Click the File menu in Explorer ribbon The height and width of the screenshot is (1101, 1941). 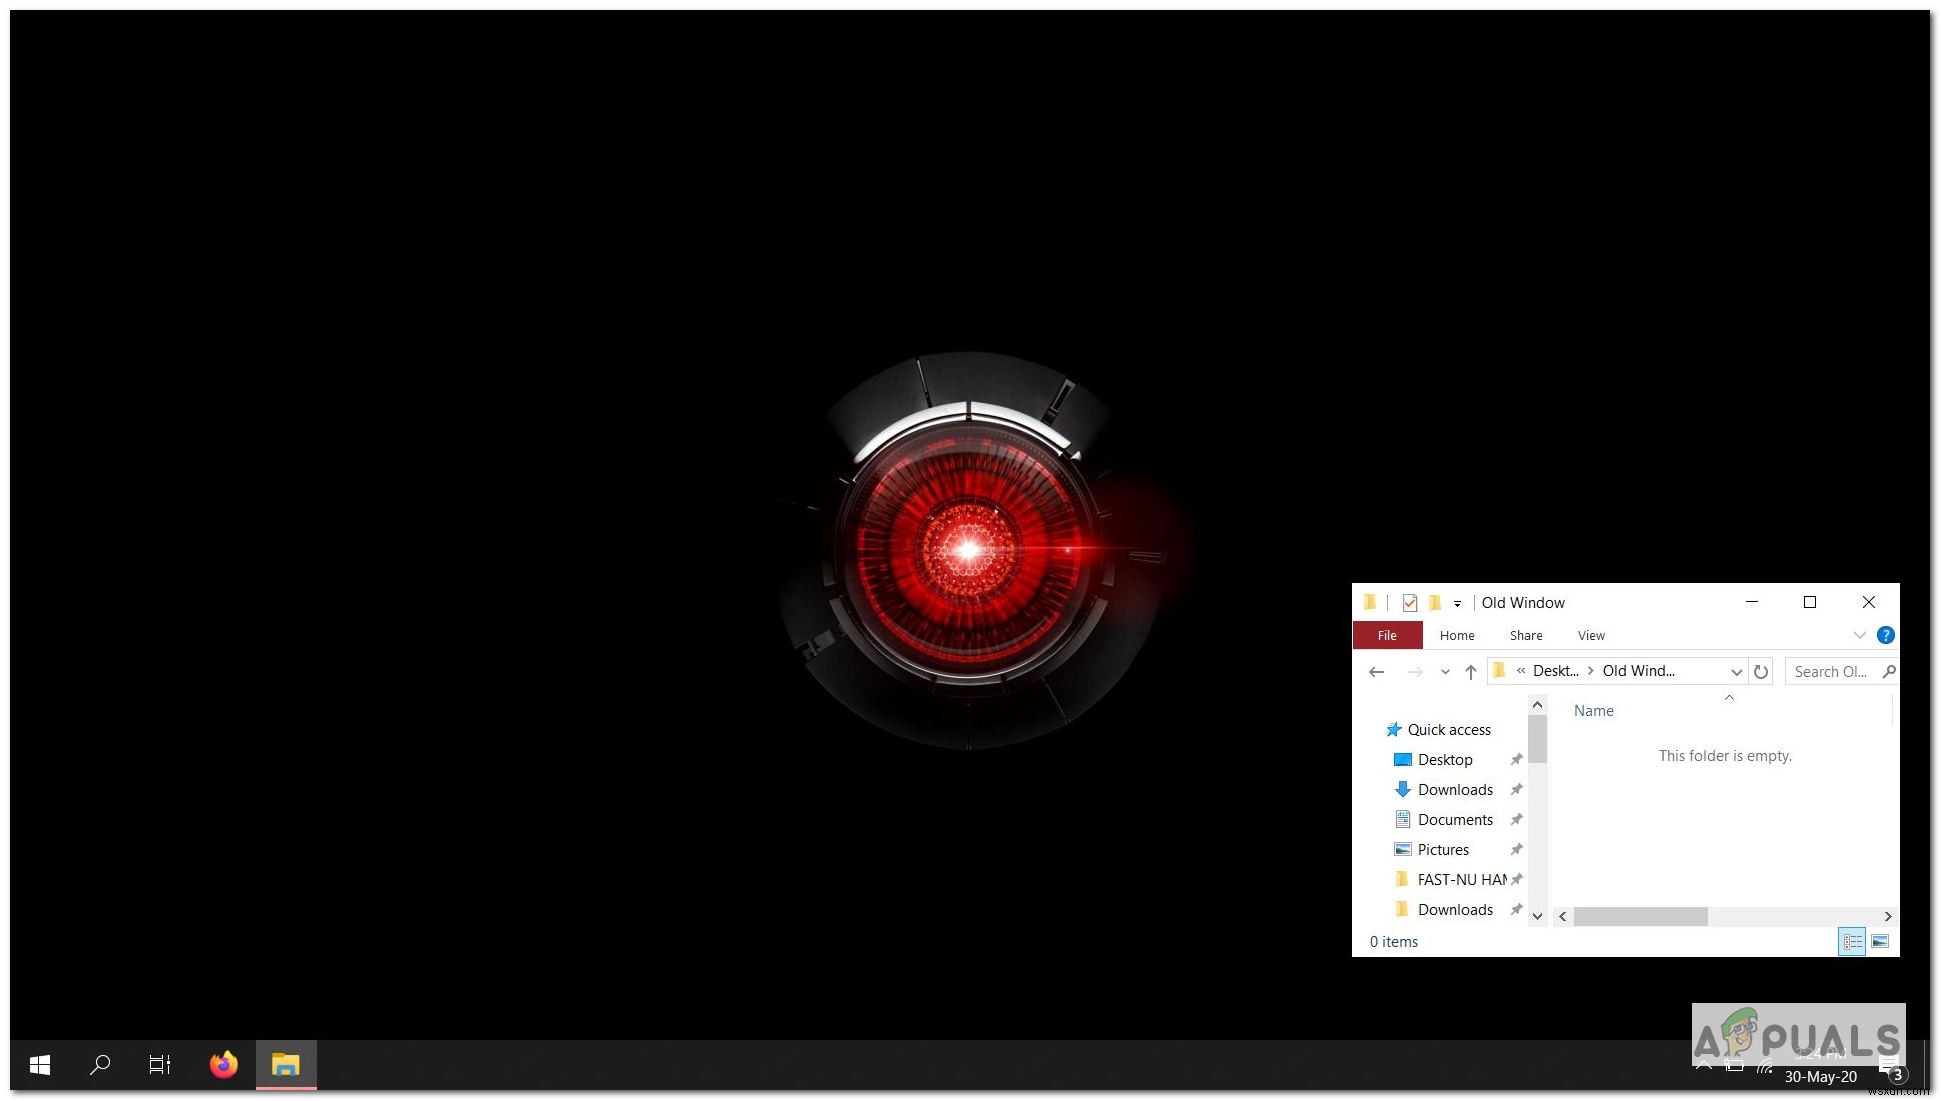[1386, 634]
